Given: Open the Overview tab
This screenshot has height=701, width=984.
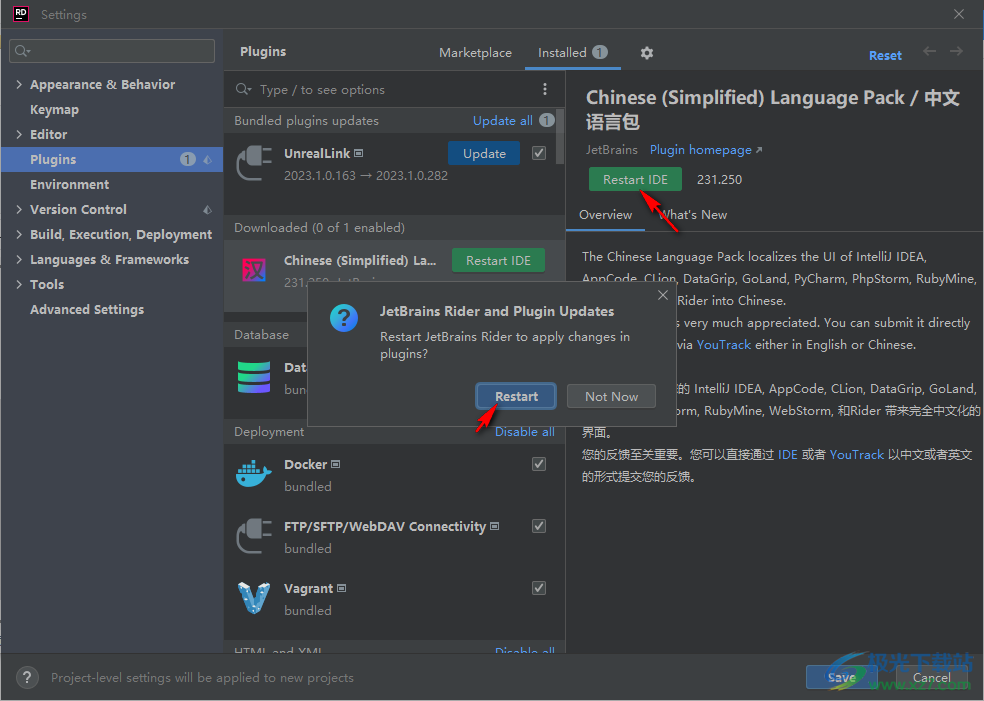Looking at the screenshot, I should (x=605, y=215).
